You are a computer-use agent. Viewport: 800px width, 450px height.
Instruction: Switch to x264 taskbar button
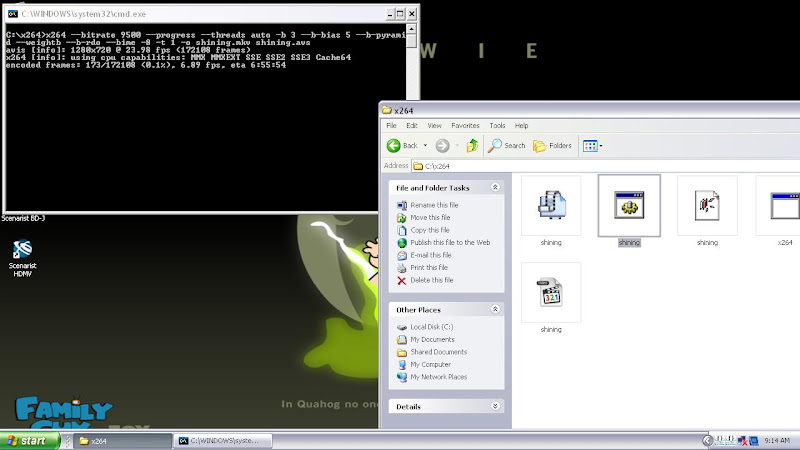coord(122,441)
